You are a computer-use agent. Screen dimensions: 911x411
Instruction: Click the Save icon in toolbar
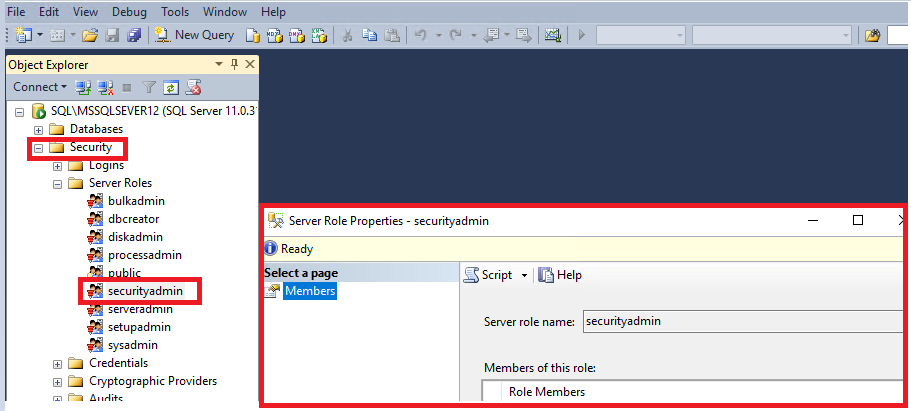(x=113, y=35)
